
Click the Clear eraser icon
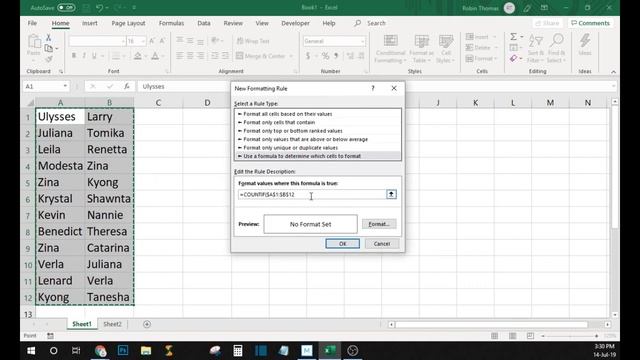pyautogui.click(x=513, y=59)
